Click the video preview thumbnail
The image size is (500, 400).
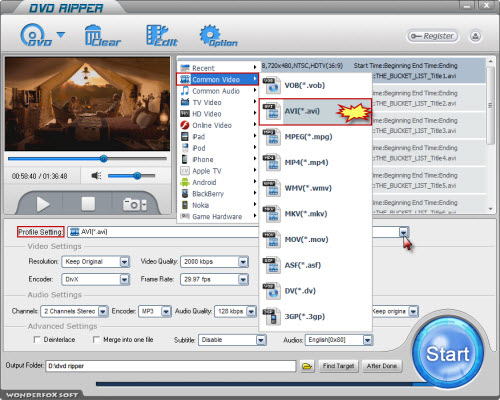[x=87, y=104]
